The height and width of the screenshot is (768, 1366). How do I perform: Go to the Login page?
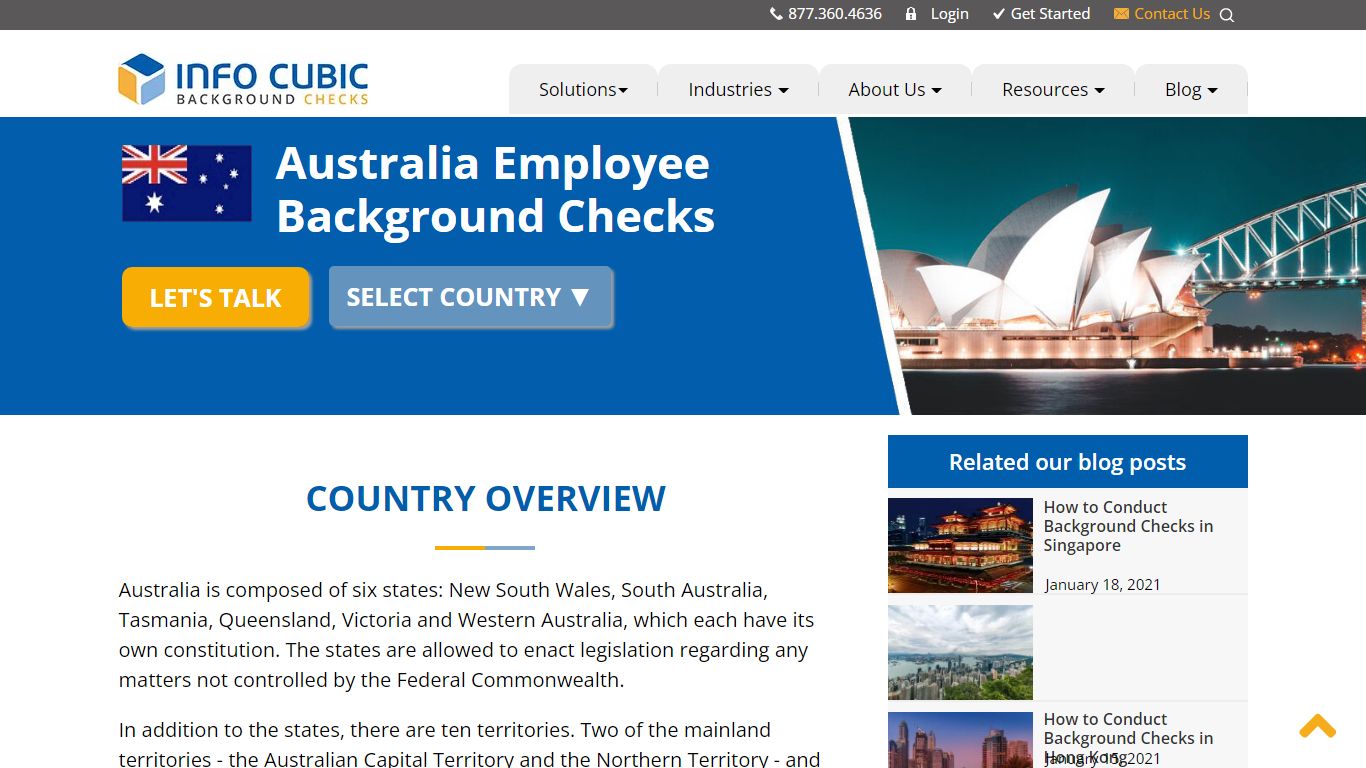click(x=949, y=14)
